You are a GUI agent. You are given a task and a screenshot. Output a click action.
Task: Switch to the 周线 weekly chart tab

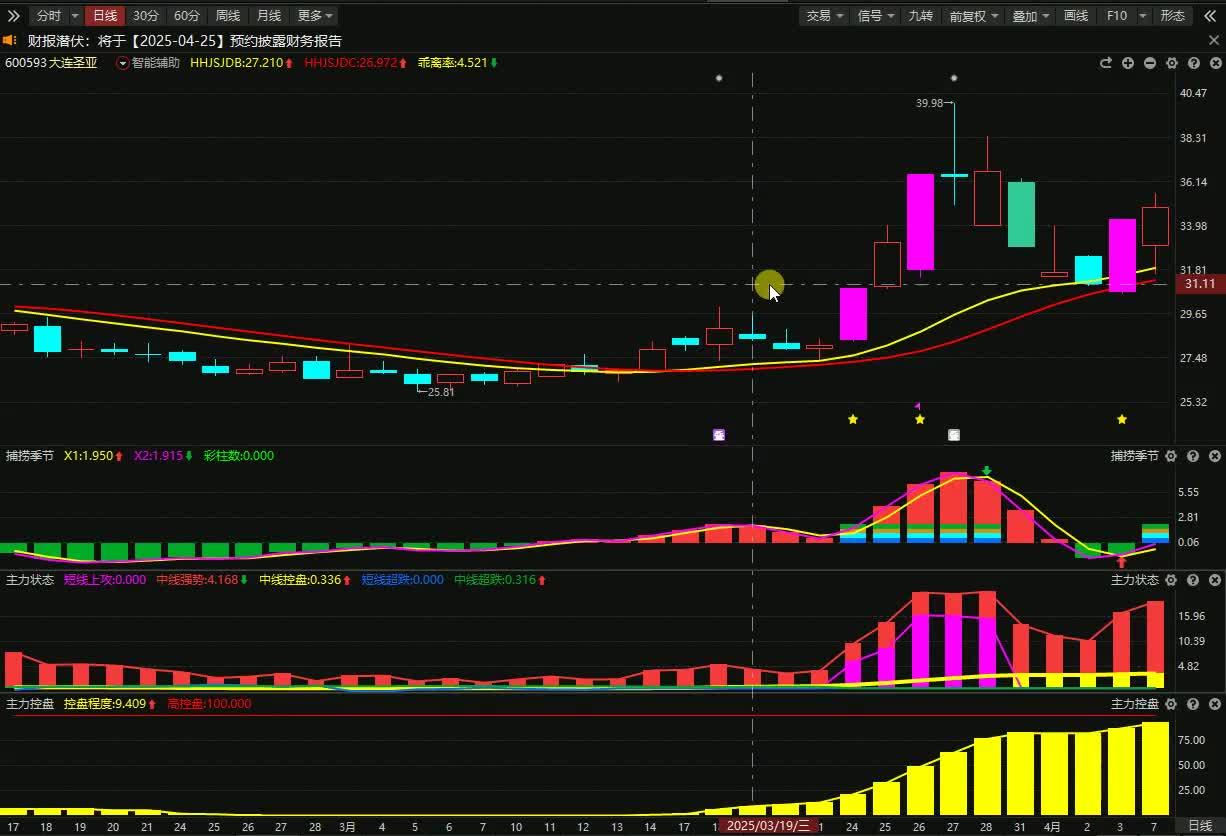pos(228,16)
